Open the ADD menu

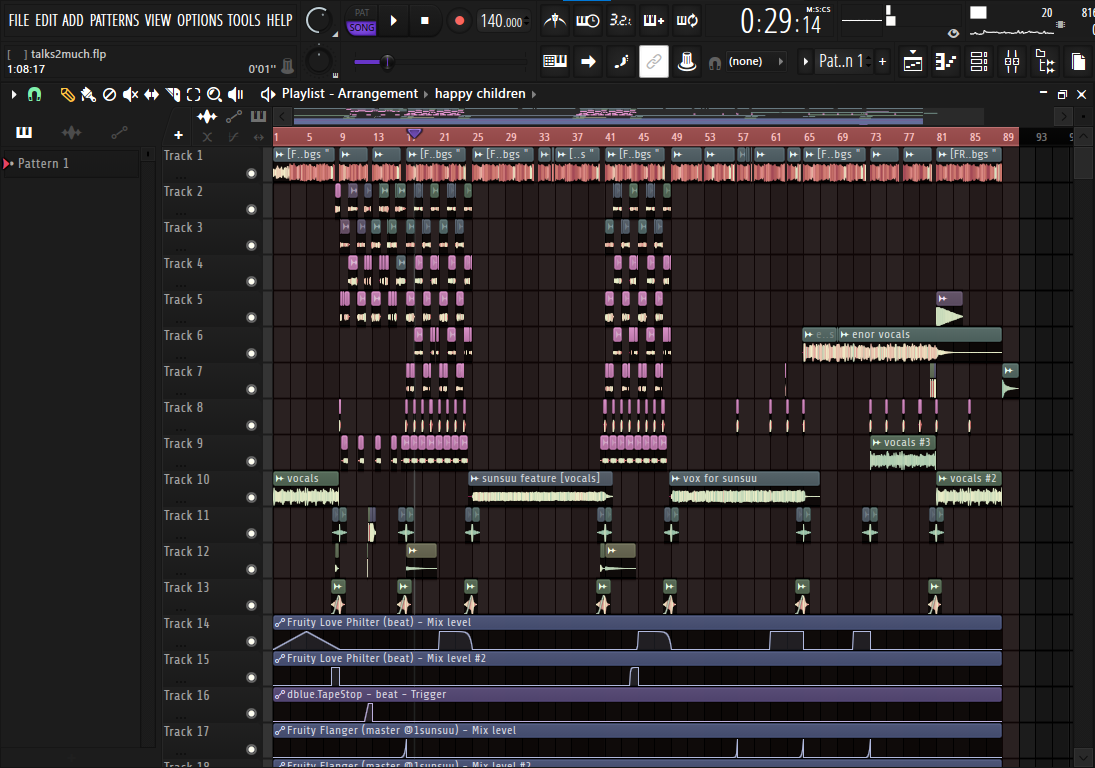point(73,20)
